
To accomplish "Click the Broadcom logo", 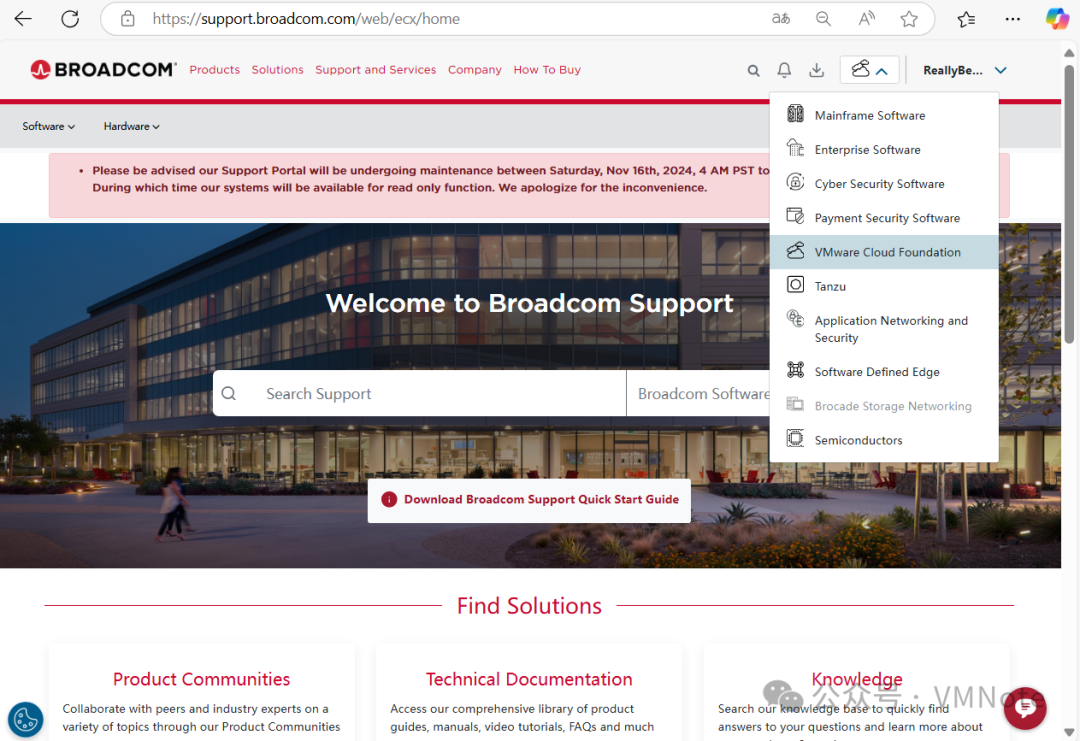I will point(103,70).
